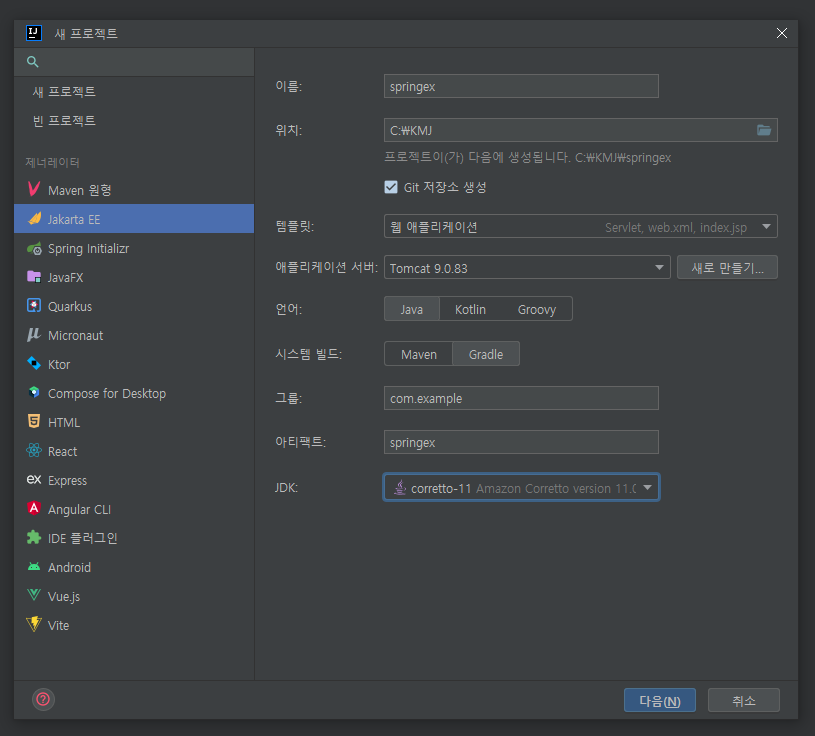Select Groovy as language
The height and width of the screenshot is (736, 815).
pos(537,309)
